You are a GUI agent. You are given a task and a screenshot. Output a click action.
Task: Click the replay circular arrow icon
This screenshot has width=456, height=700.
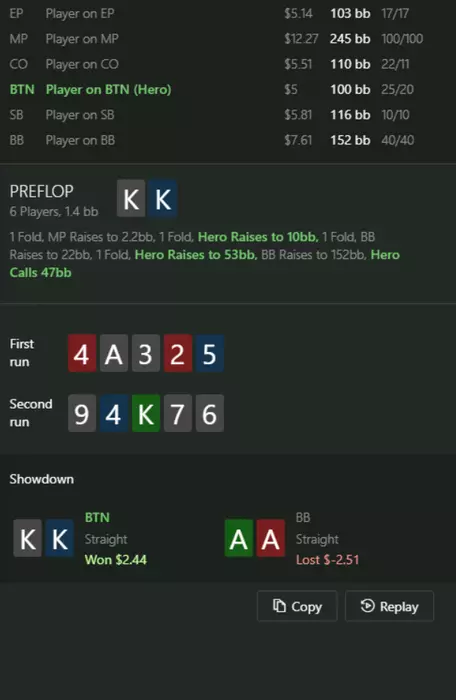(368, 606)
